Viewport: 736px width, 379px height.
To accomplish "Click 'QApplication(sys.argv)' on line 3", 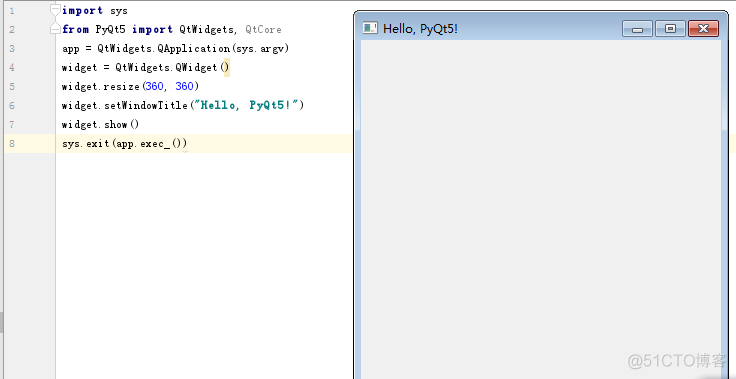I will click(x=223, y=49).
